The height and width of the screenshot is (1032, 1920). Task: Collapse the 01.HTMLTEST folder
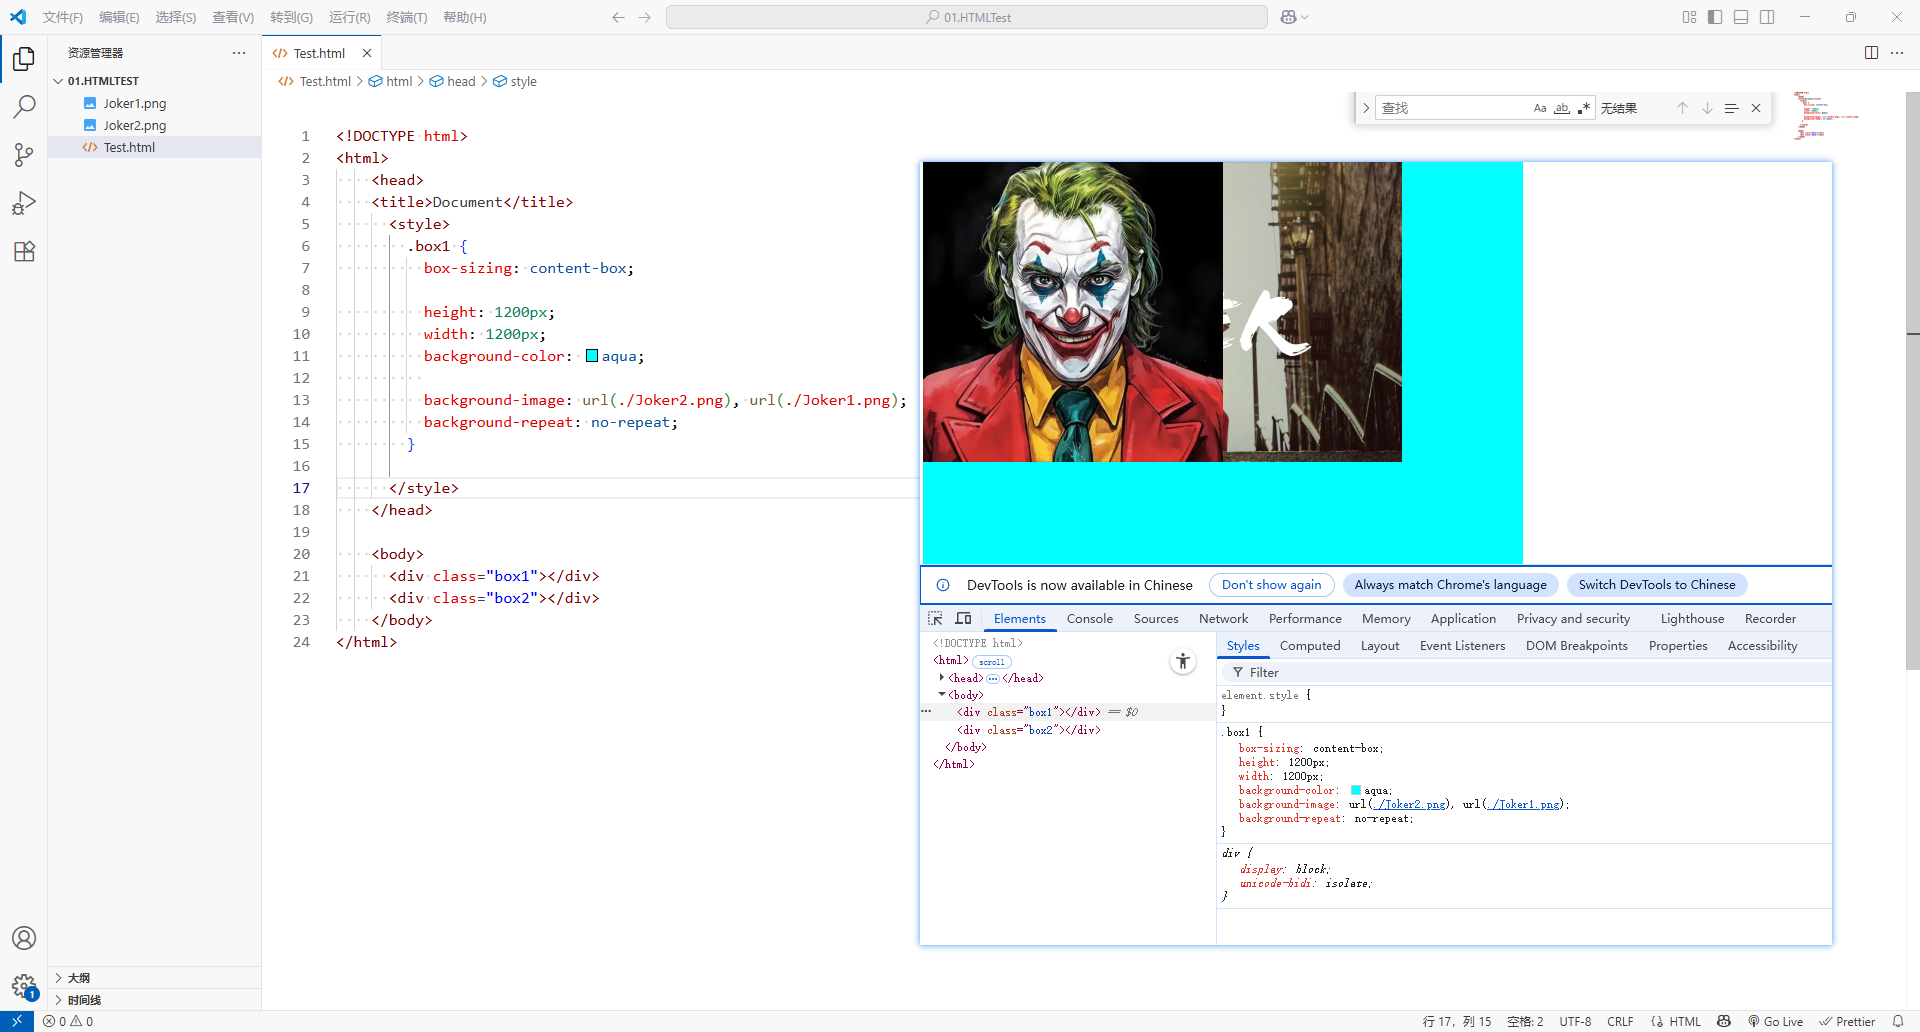[58, 81]
